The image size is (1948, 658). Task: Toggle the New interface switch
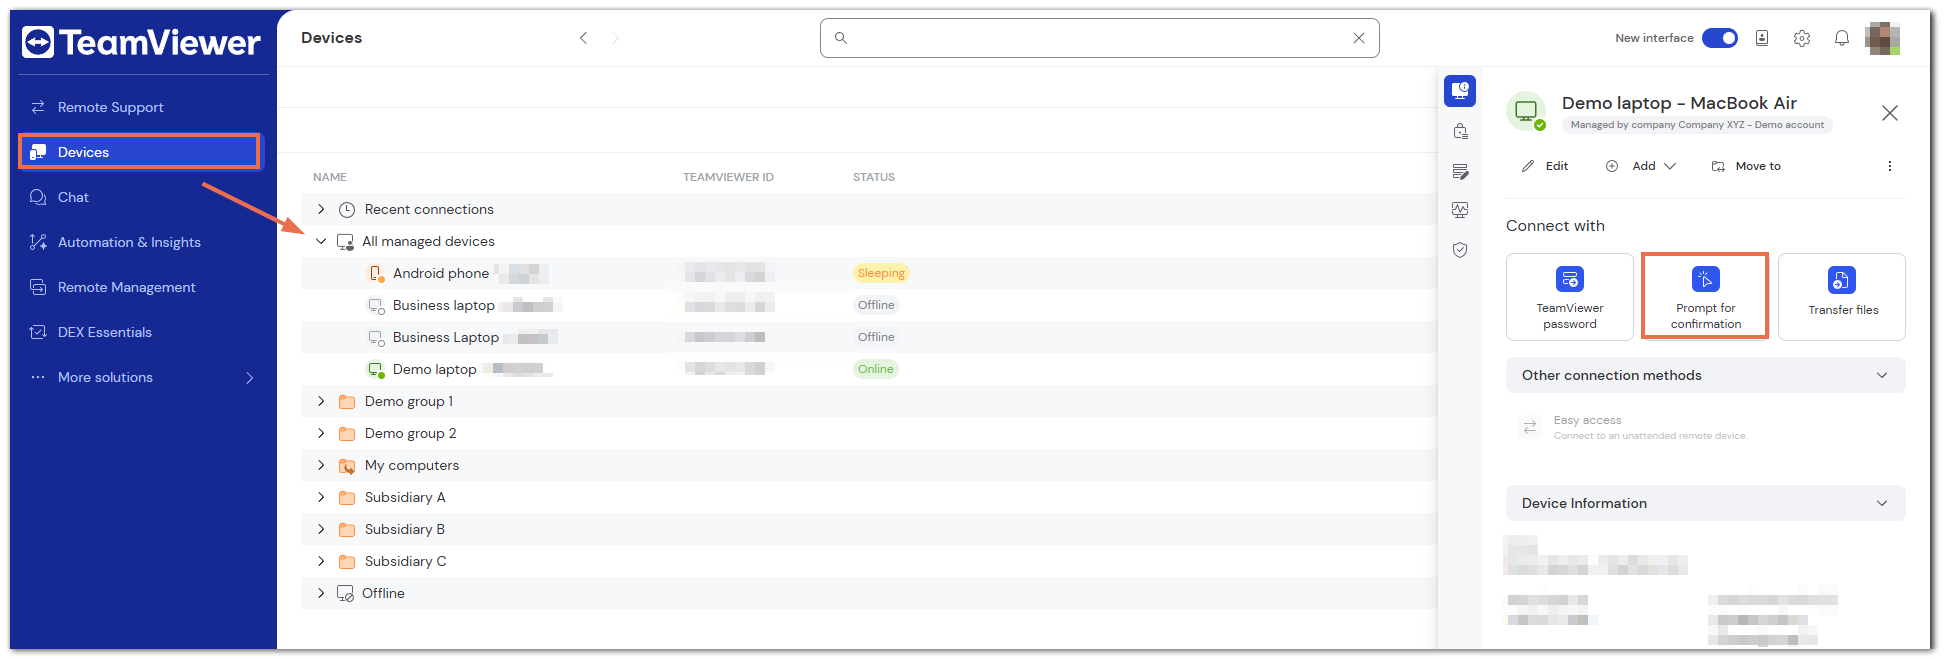click(1720, 38)
